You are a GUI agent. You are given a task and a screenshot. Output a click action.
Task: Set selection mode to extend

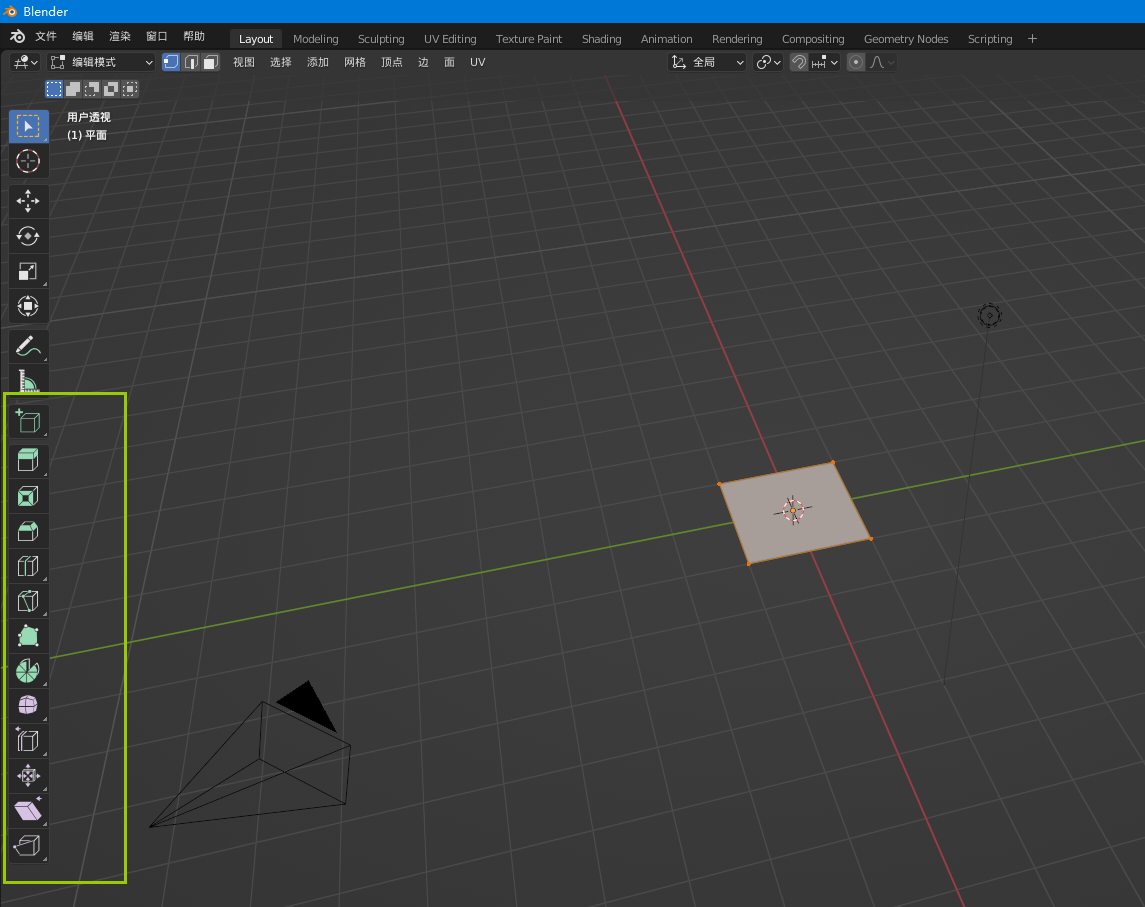point(73,89)
